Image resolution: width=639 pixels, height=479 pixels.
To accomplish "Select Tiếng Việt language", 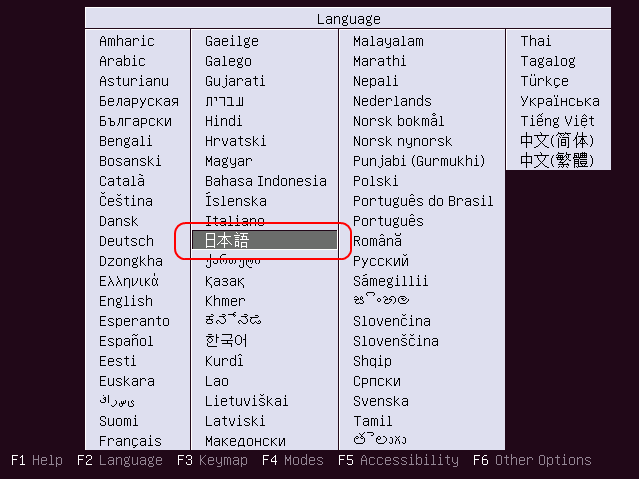I will (557, 121).
